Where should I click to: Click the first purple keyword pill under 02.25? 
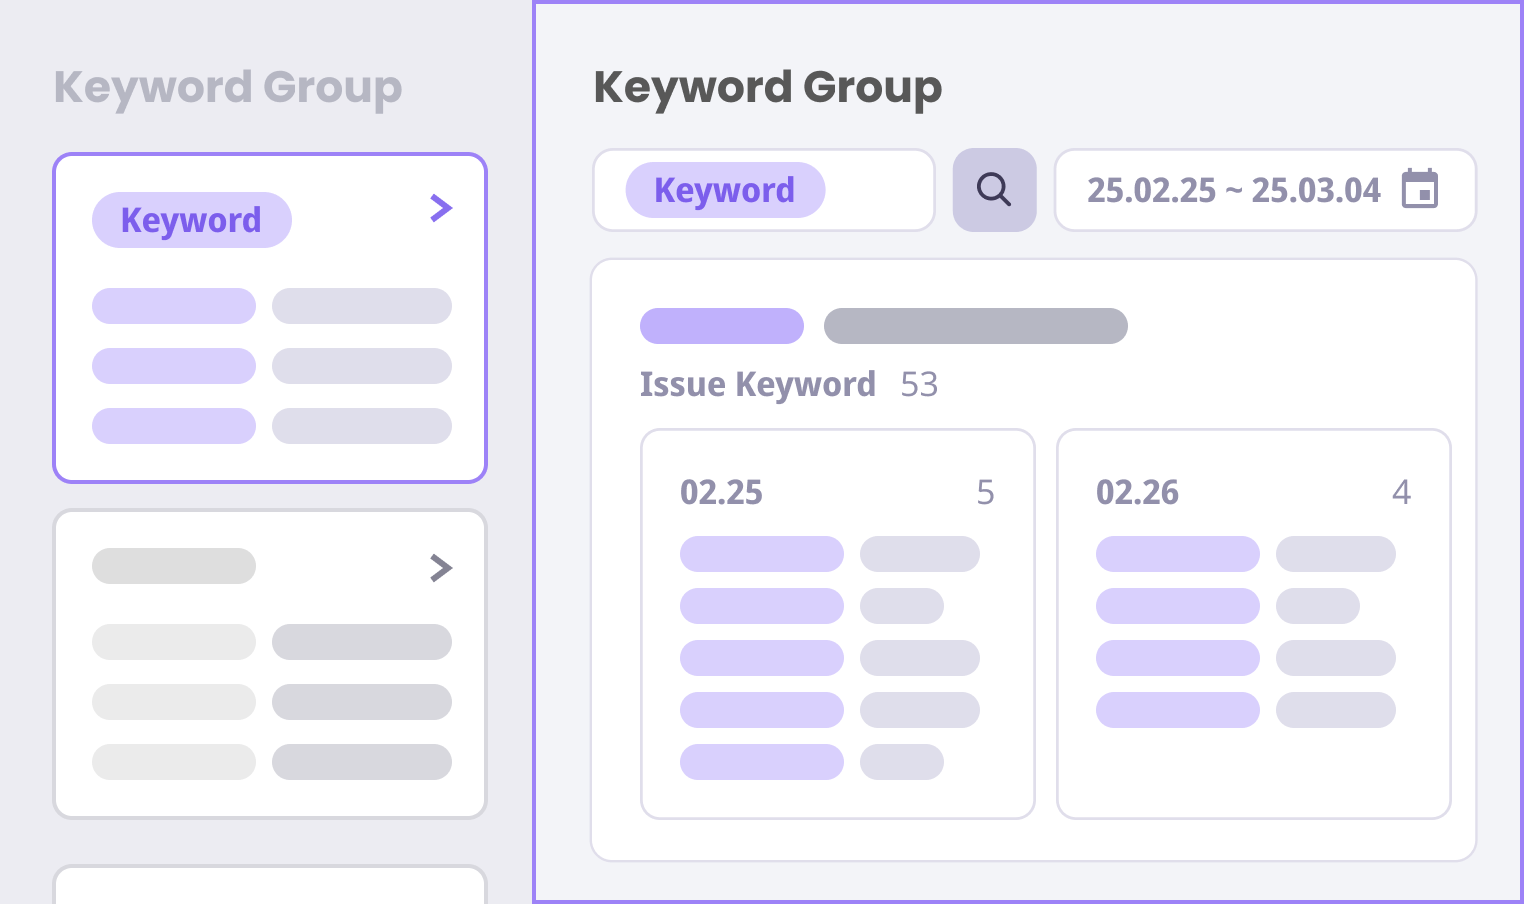pyautogui.click(x=761, y=554)
